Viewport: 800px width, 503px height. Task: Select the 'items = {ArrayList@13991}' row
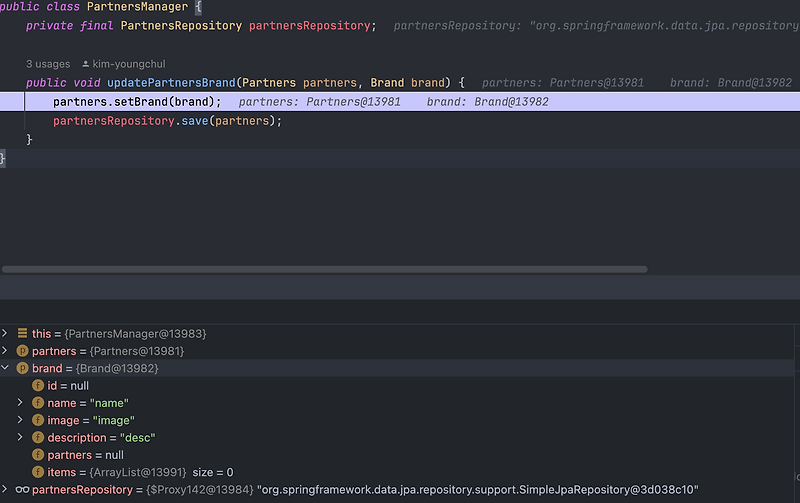point(397,472)
